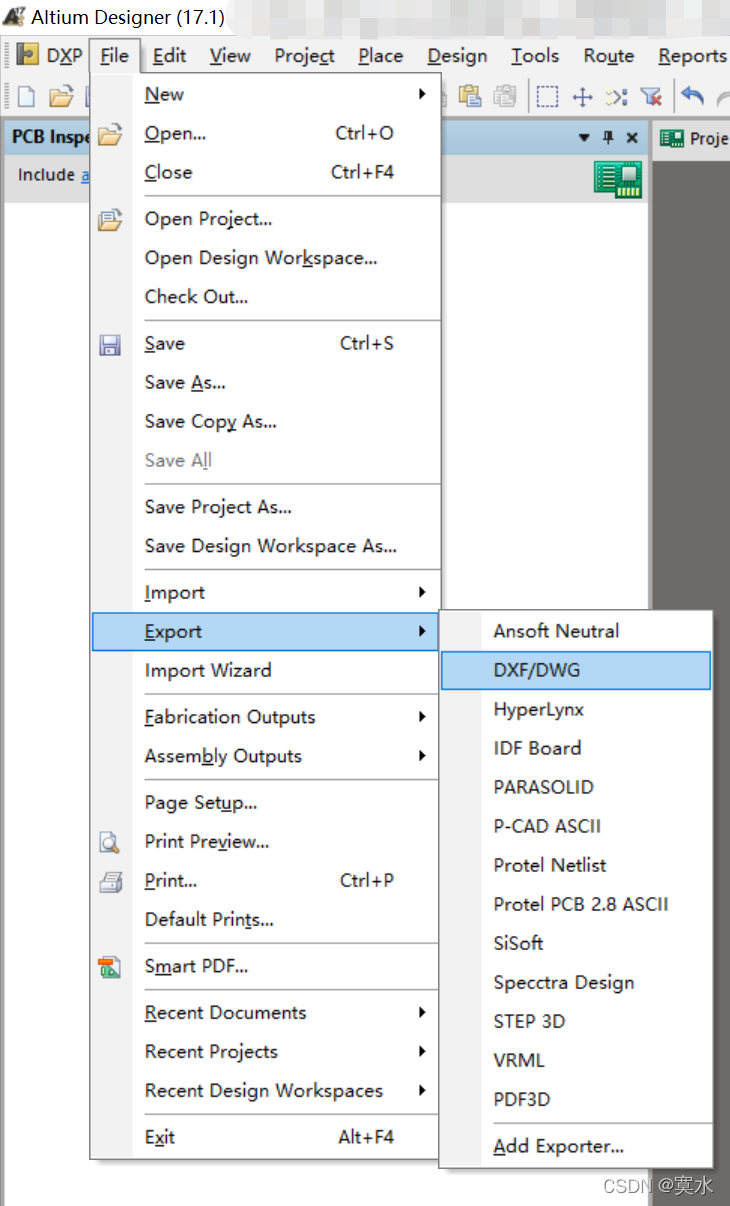730x1206 pixels.
Task: Select Open Design Workspace... entry
Action: pos(266,258)
